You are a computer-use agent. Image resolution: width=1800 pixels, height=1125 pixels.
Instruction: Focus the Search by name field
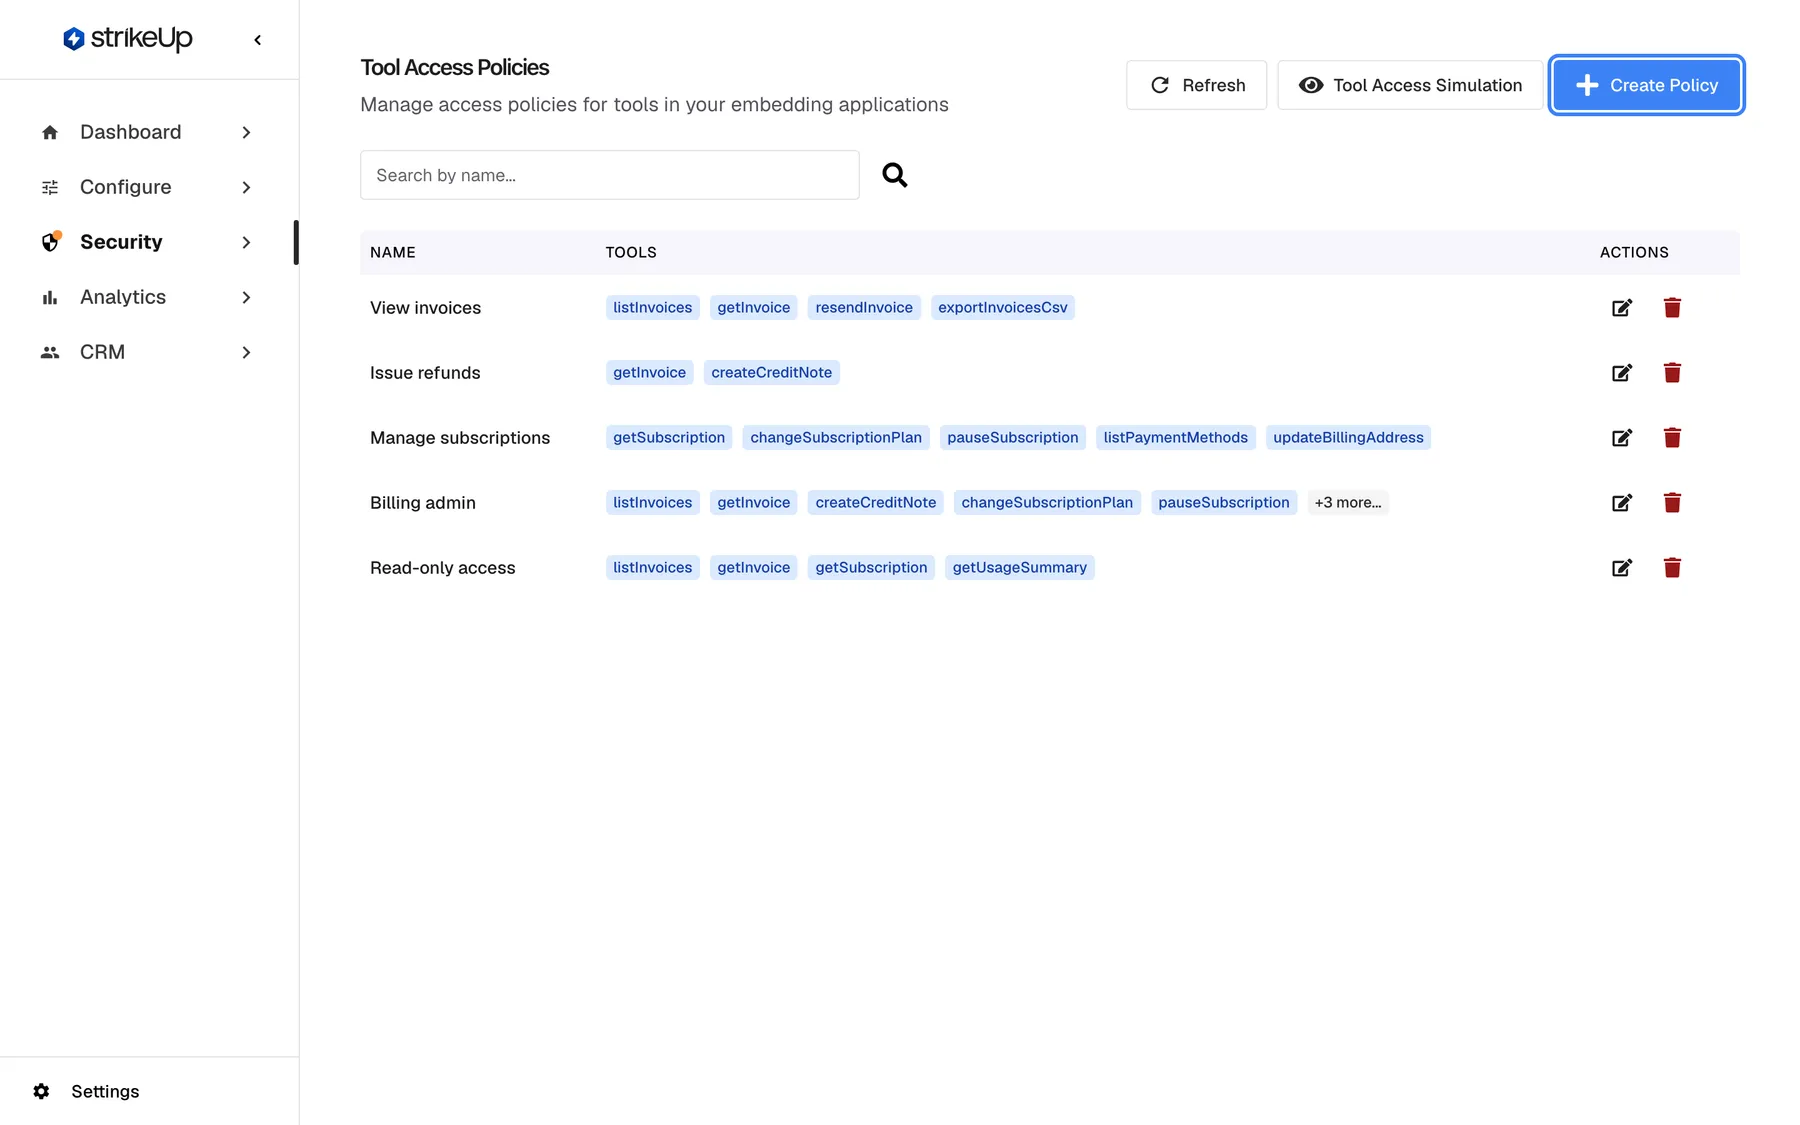[610, 175]
